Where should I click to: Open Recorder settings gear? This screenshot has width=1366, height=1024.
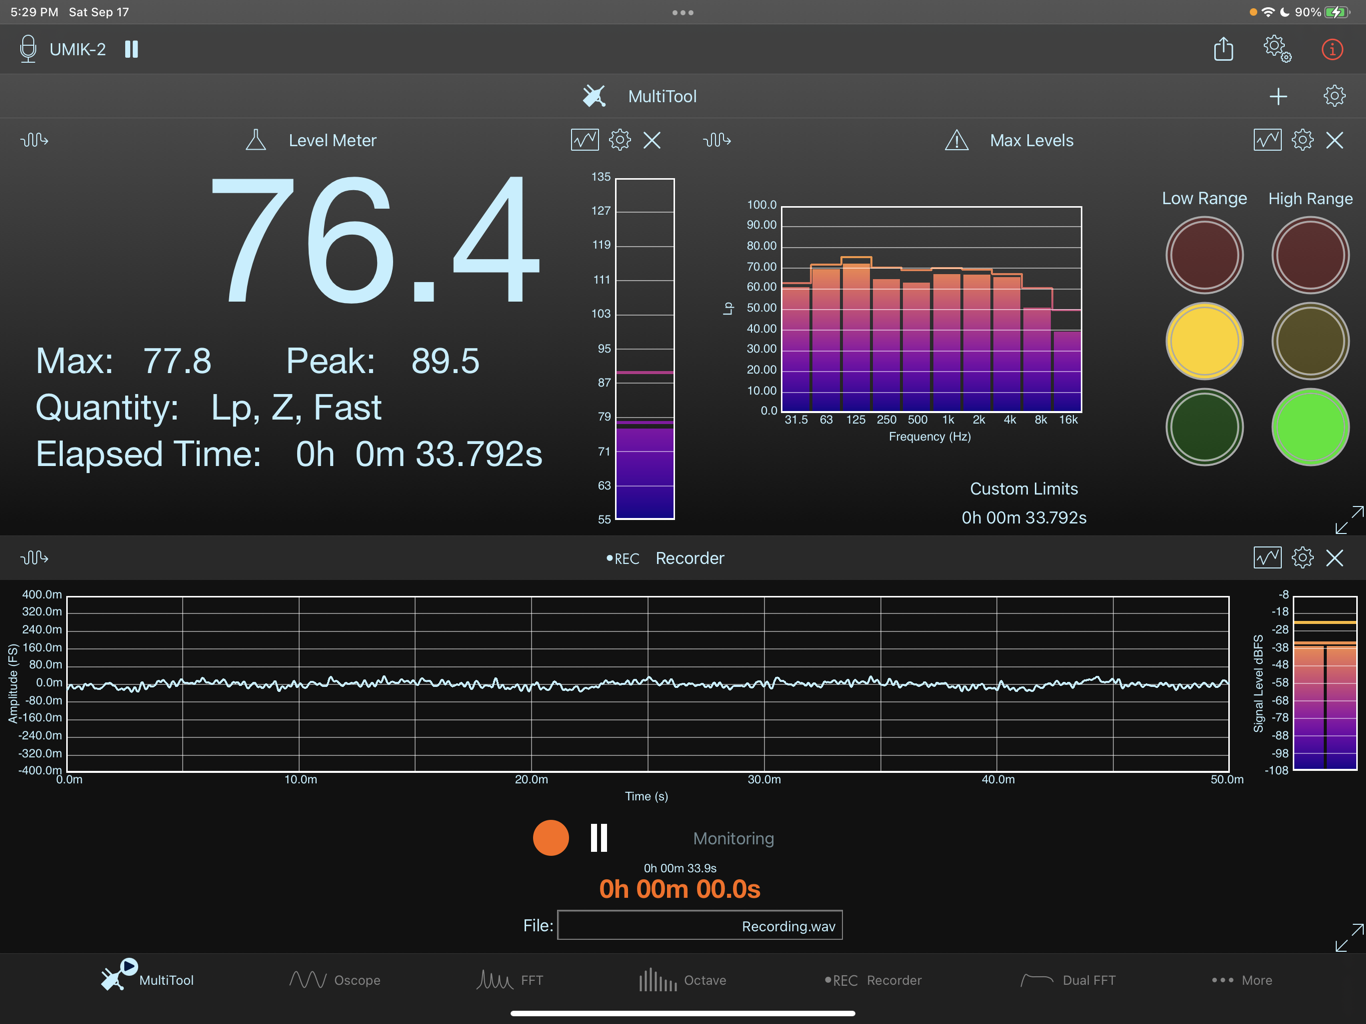(x=1302, y=558)
